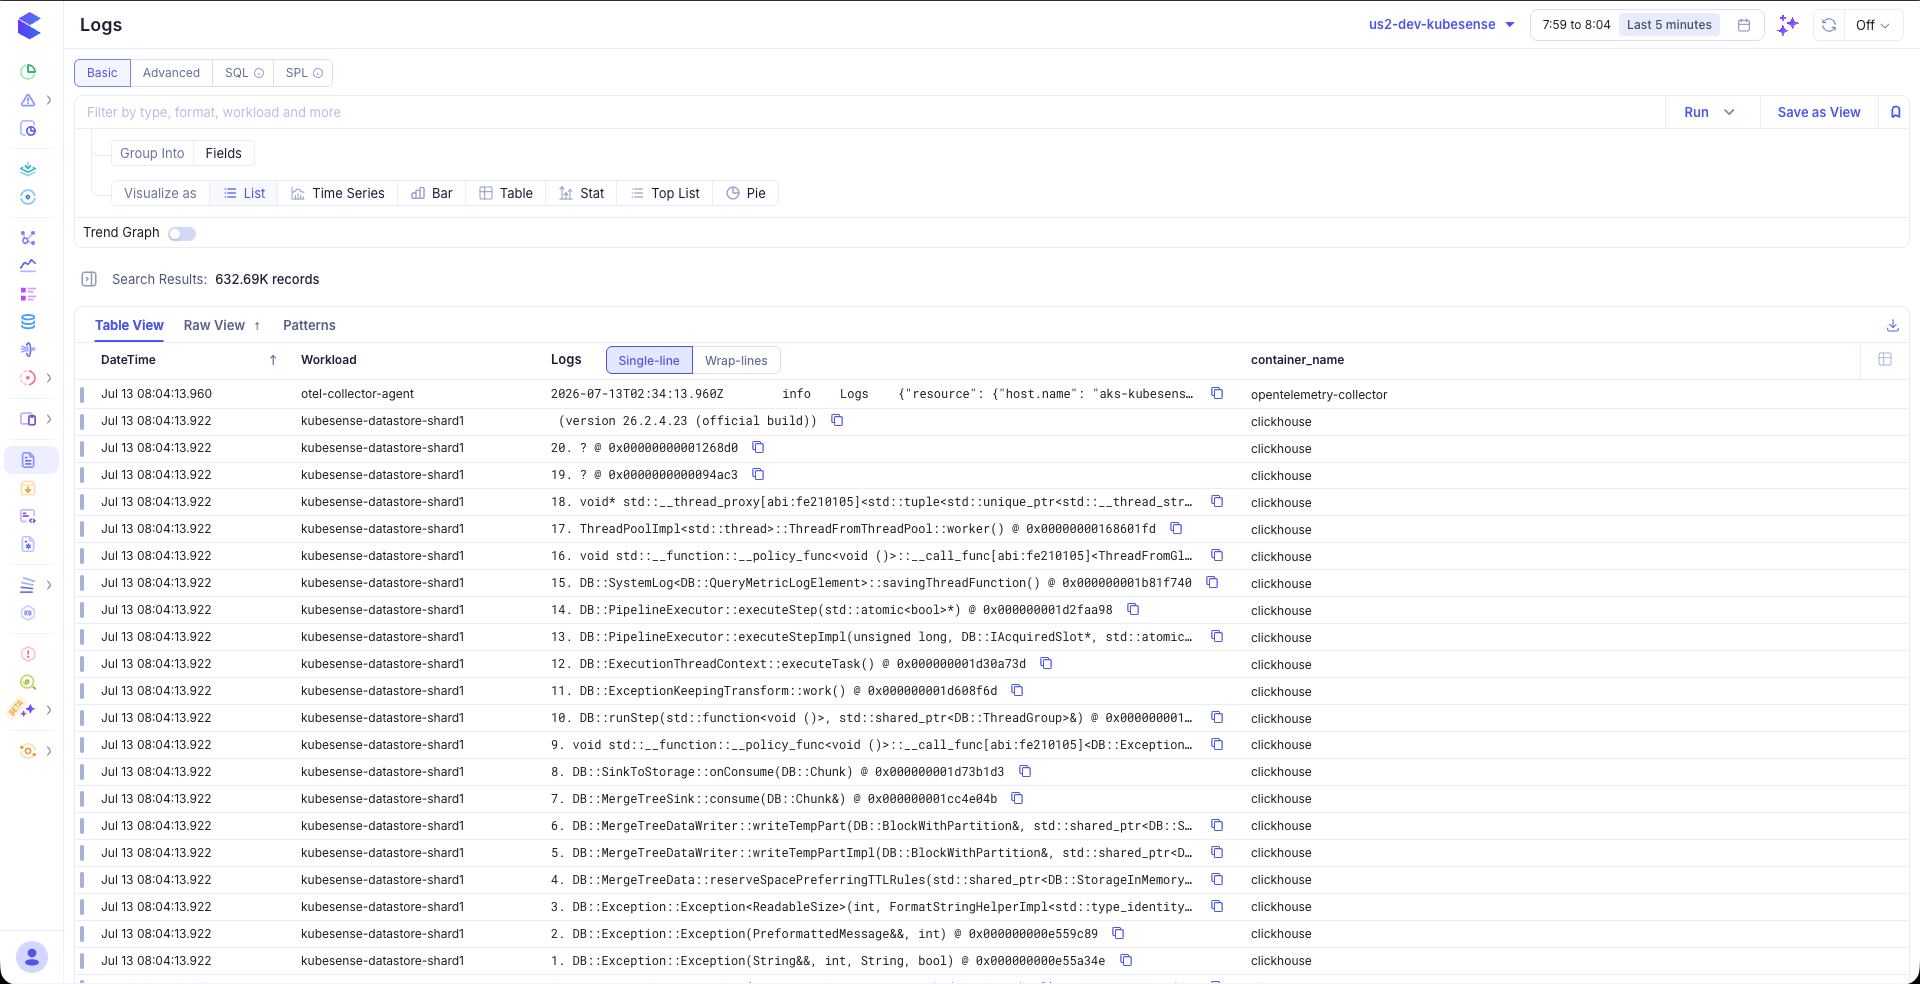Click the Workload column header
The width and height of the screenshot is (1920, 984).
click(x=328, y=360)
